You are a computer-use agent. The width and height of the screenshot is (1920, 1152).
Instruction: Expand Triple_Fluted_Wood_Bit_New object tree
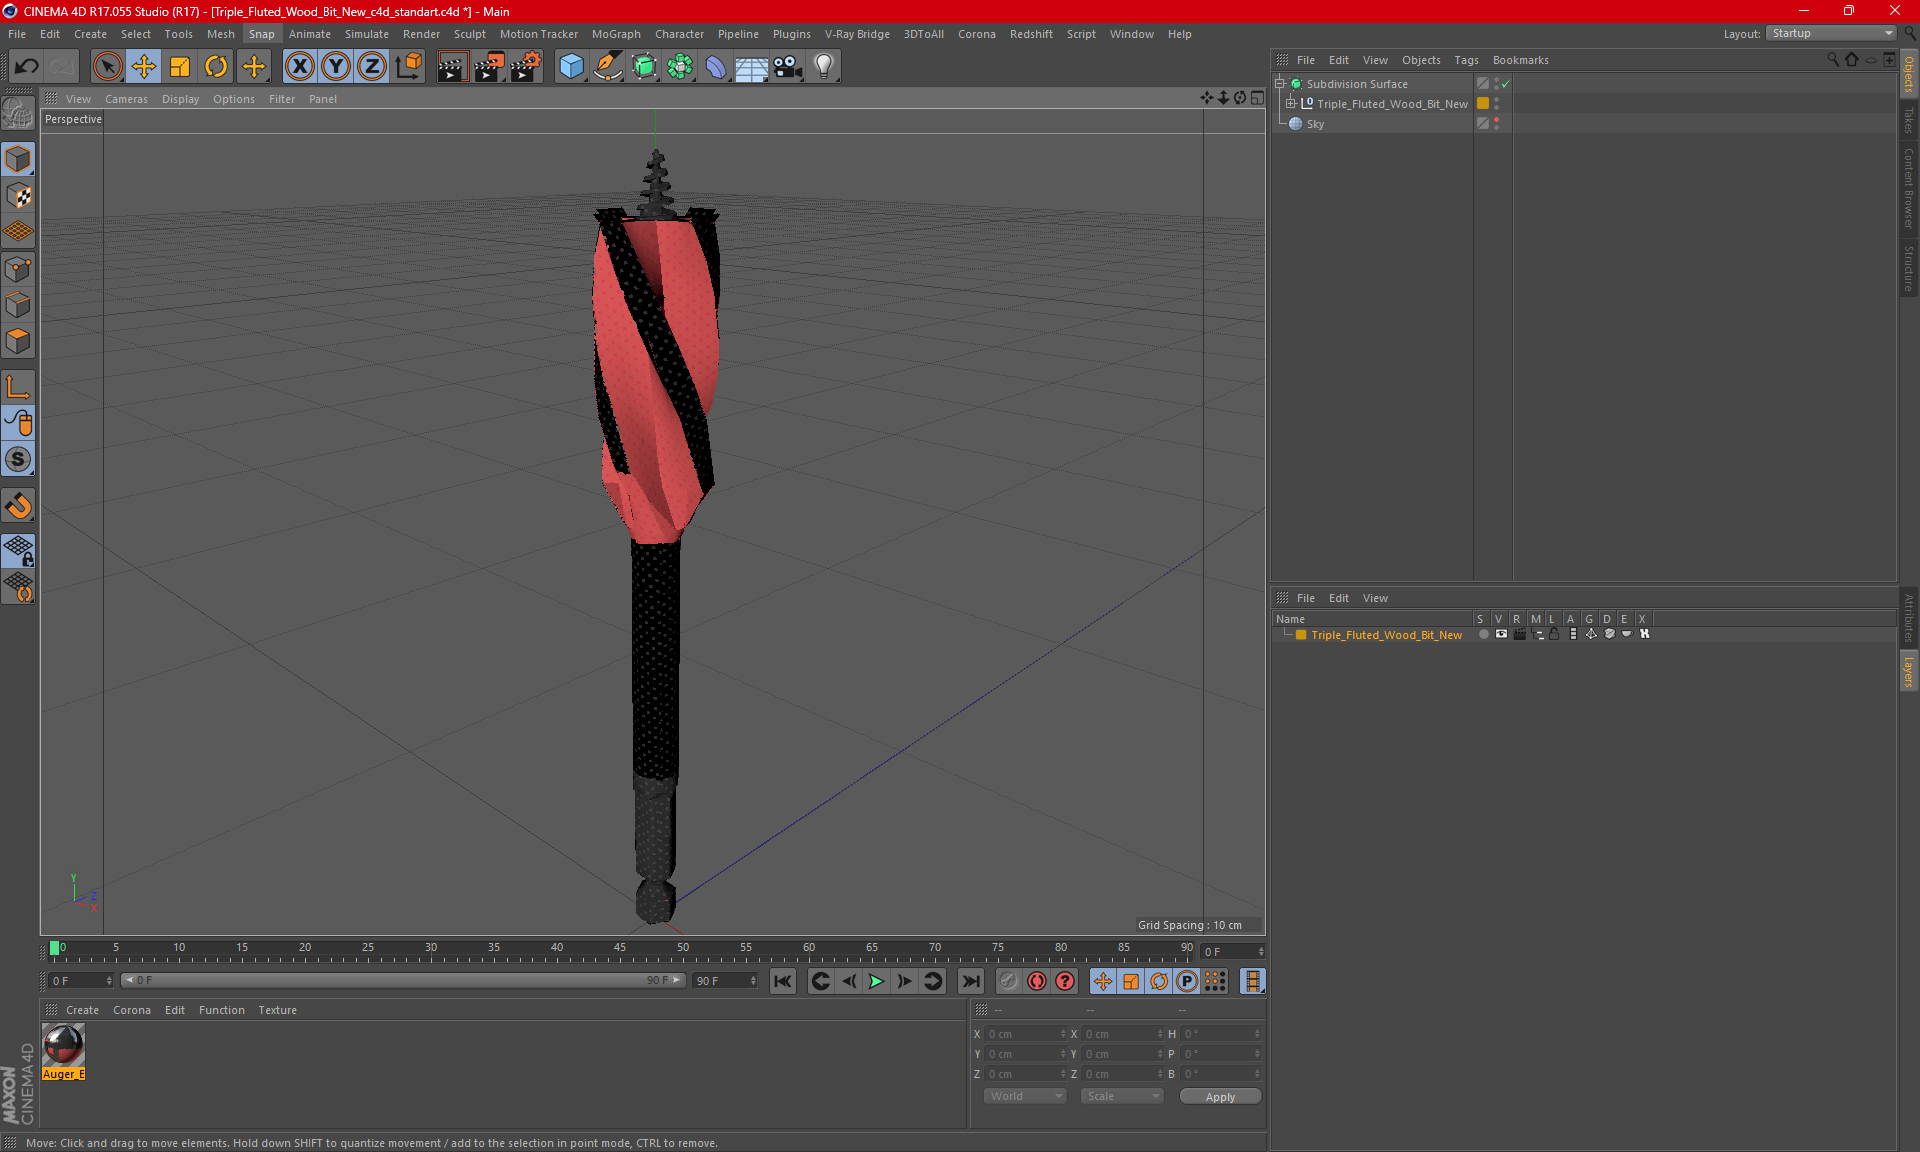(x=1291, y=103)
